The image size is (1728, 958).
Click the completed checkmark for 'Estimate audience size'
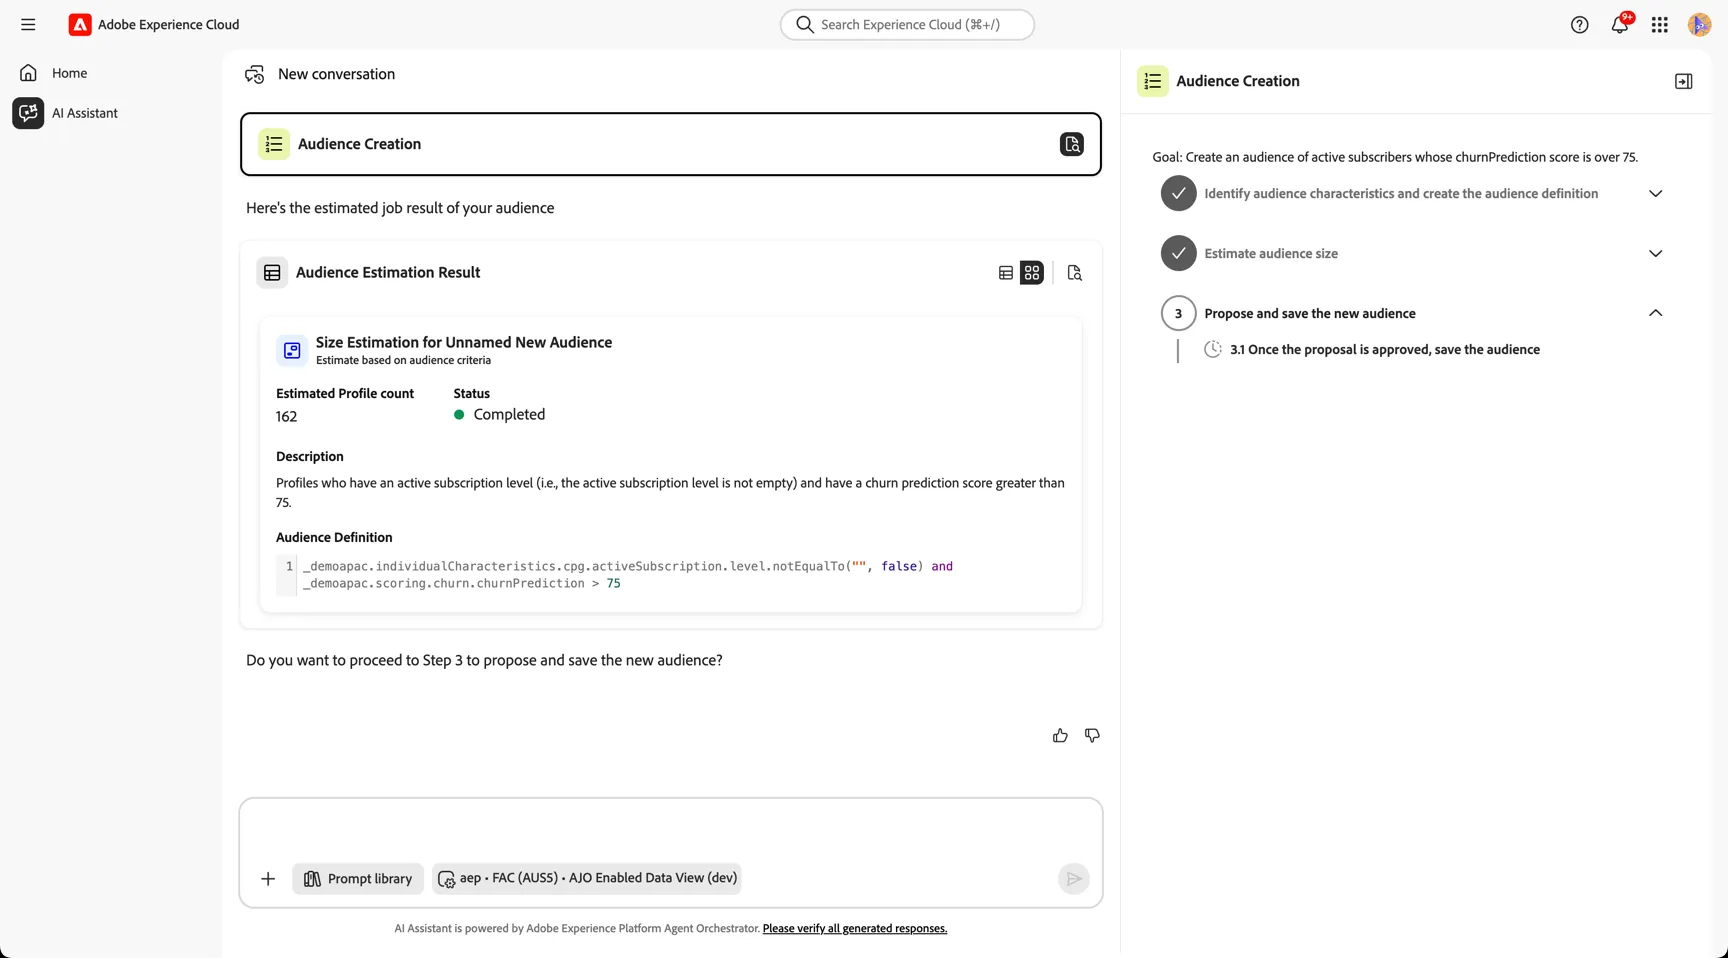[x=1179, y=254]
